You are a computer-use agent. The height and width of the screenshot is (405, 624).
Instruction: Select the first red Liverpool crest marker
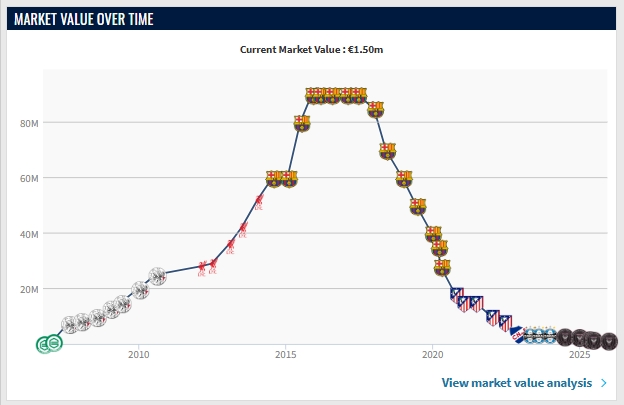coord(202,267)
